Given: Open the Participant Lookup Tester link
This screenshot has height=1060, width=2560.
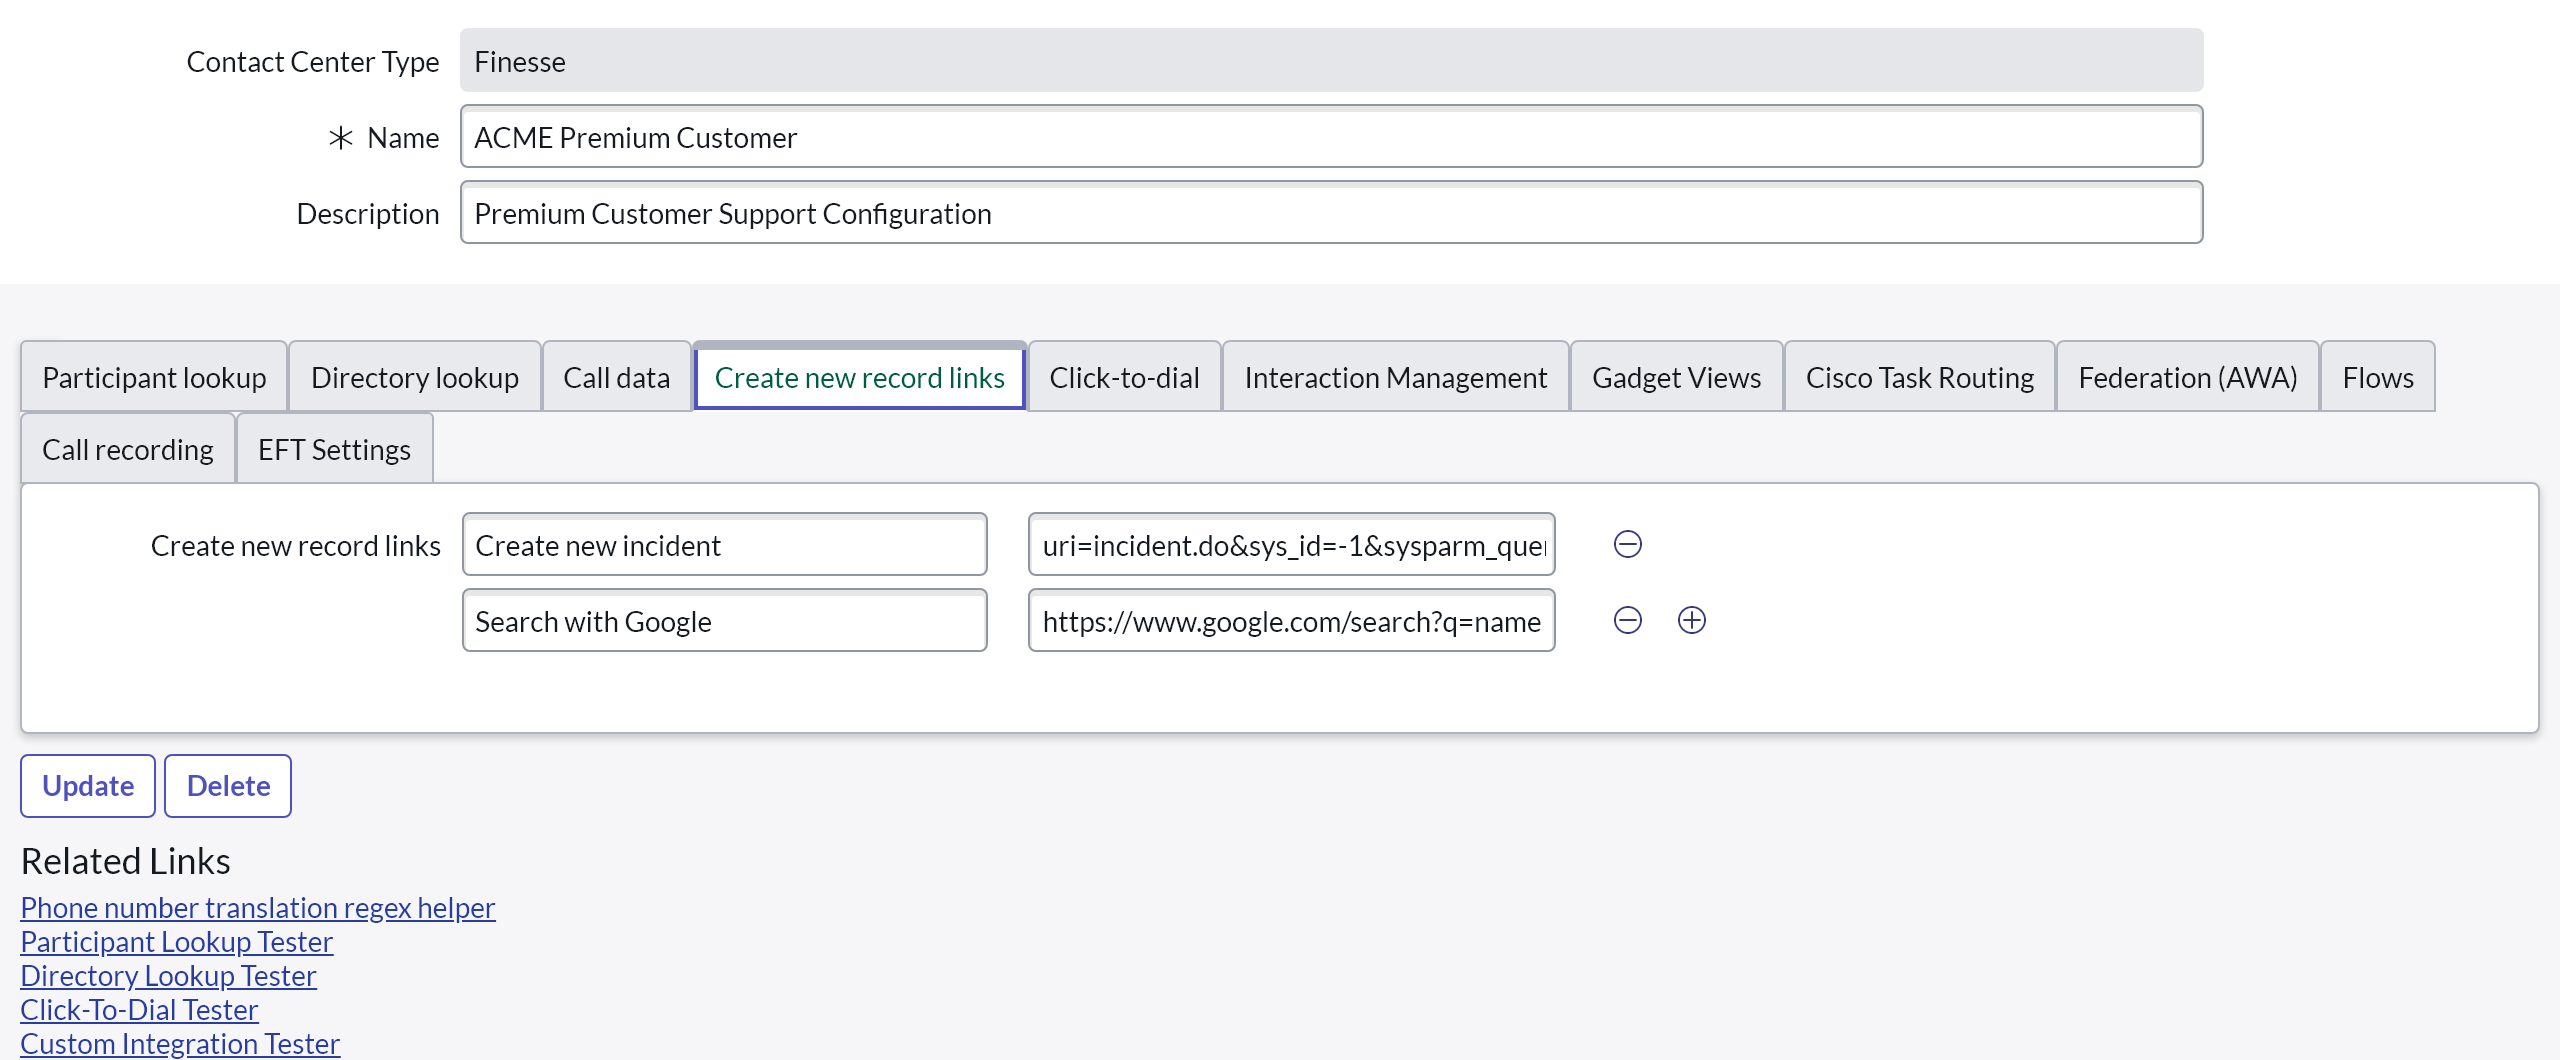Looking at the screenshot, I should point(176,941).
